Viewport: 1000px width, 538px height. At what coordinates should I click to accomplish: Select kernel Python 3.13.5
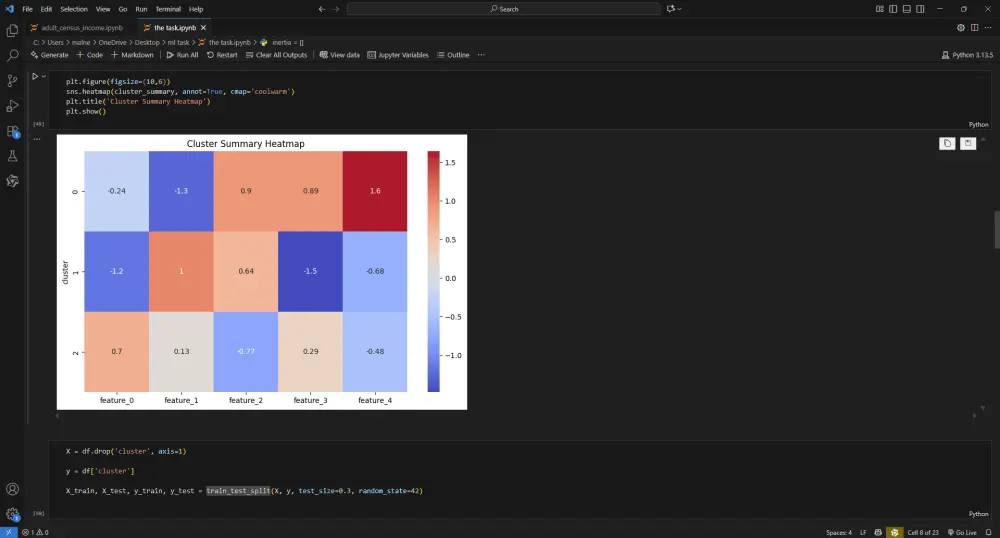tap(967, 55)
